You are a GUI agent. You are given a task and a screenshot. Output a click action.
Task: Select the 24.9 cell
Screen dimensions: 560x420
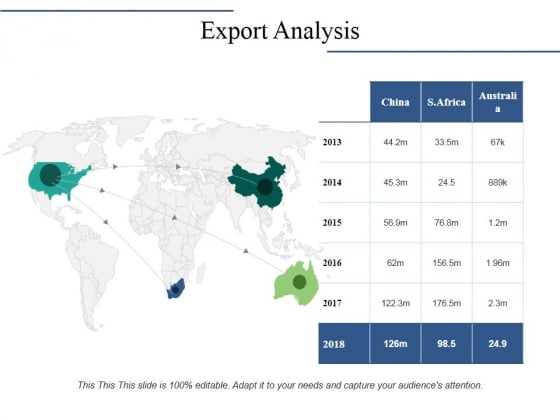coord(498,344)
